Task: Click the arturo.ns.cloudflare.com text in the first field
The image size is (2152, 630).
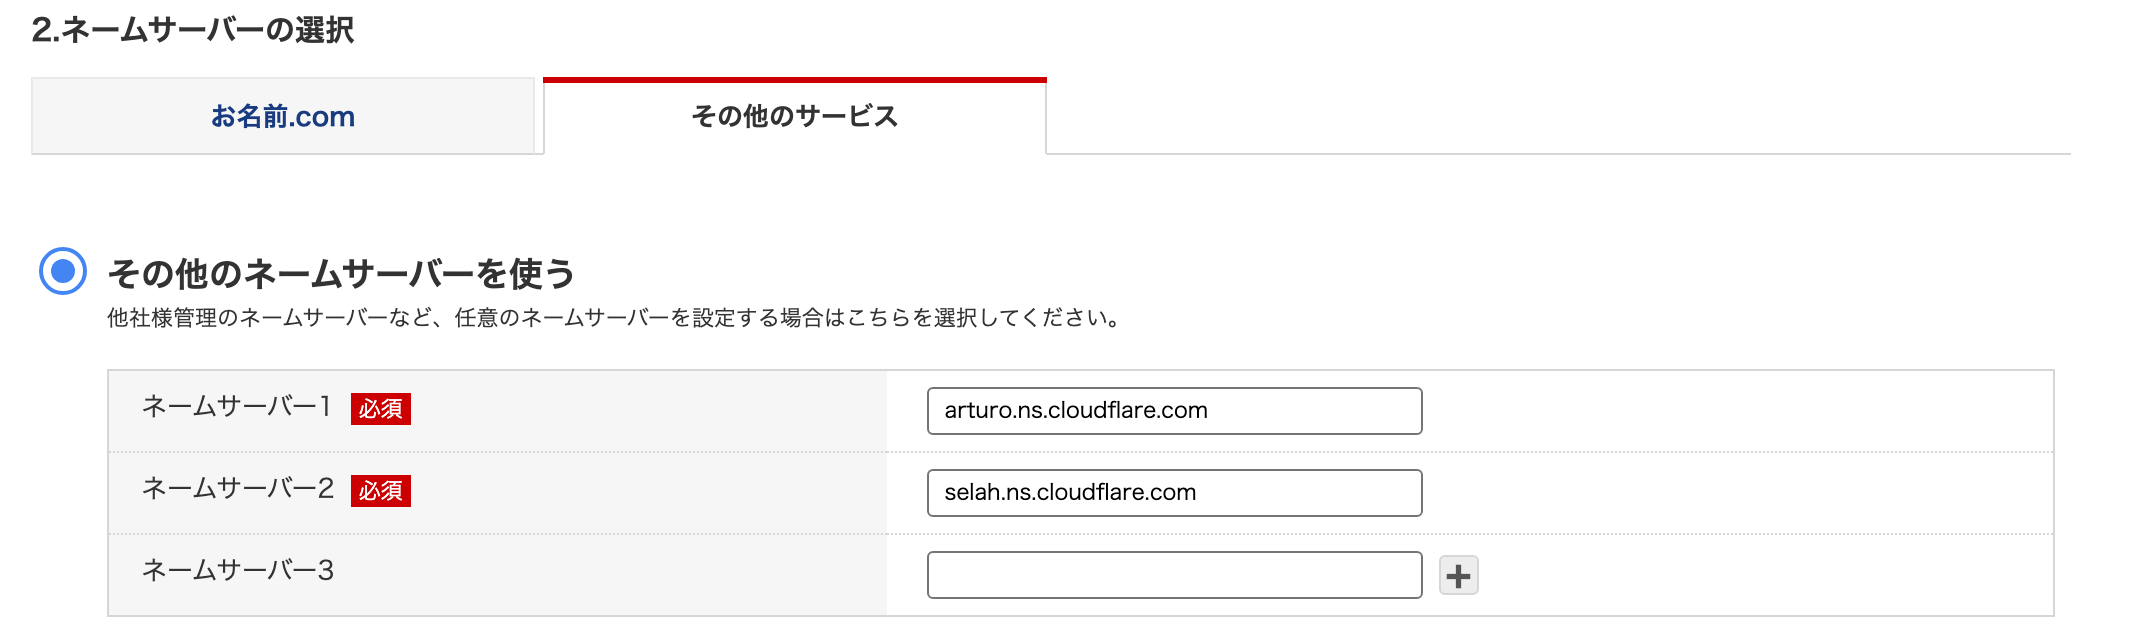Action: click(1075, 411)
